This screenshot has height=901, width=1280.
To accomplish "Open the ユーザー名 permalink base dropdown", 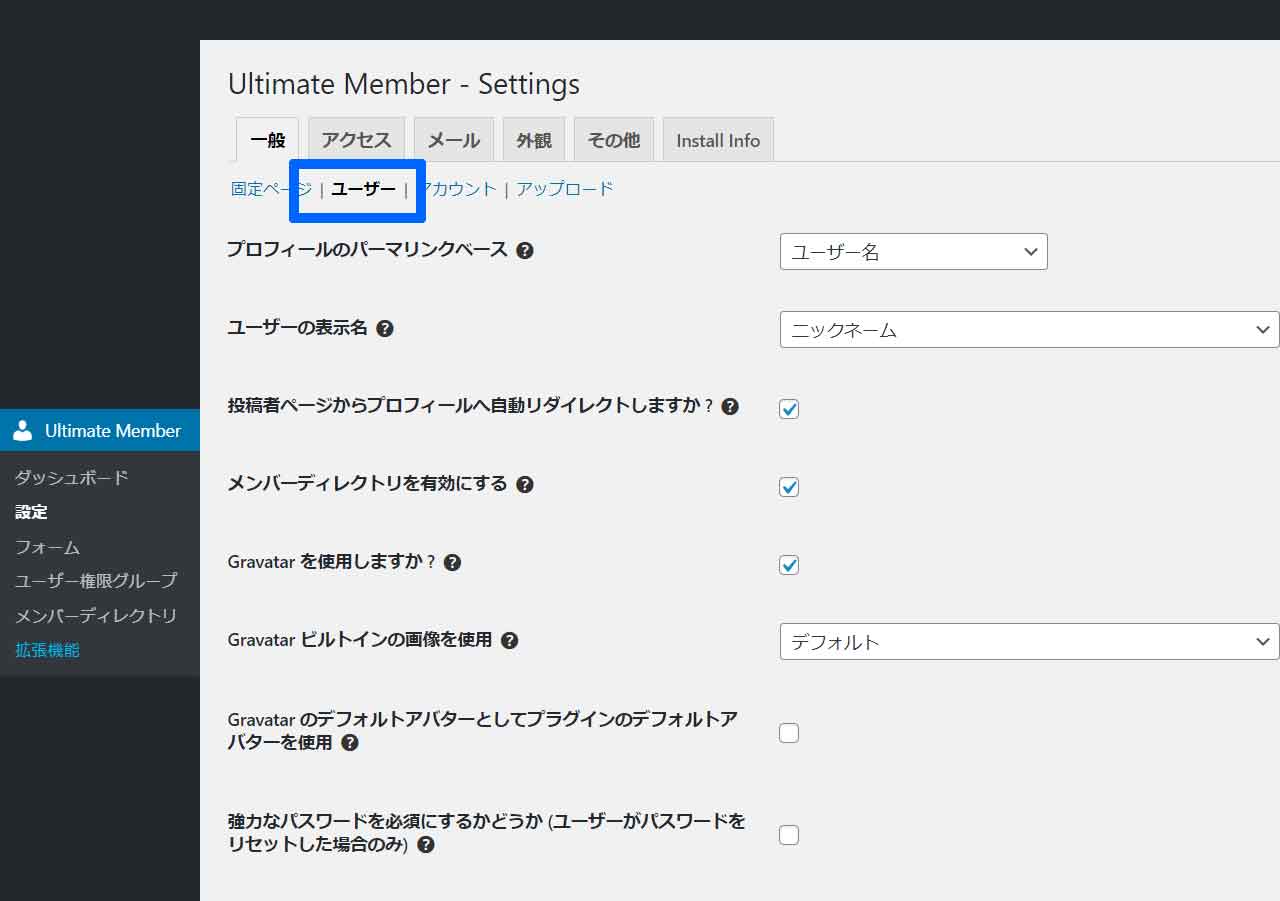I will (914, 252).
